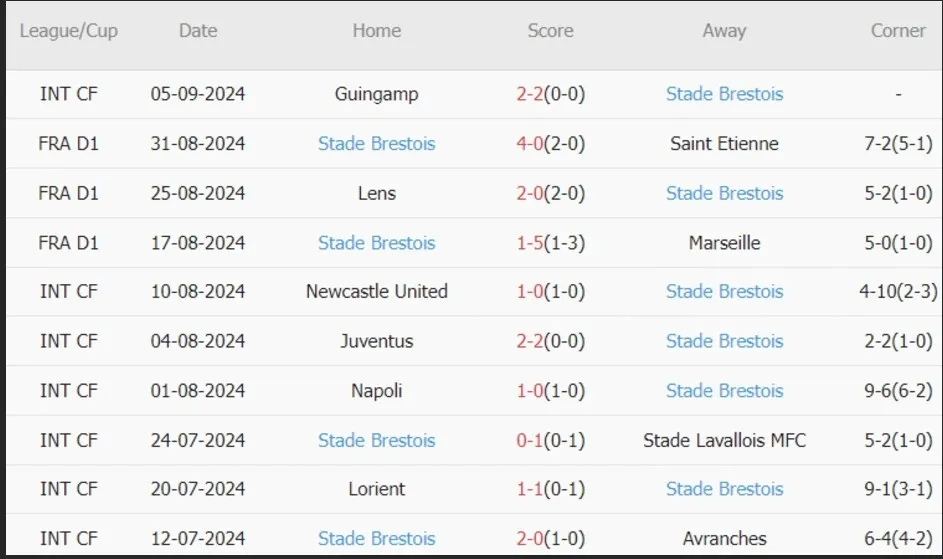
Task: Open Stade Brestois home link versus Avranches
Action: pos(376,538)
